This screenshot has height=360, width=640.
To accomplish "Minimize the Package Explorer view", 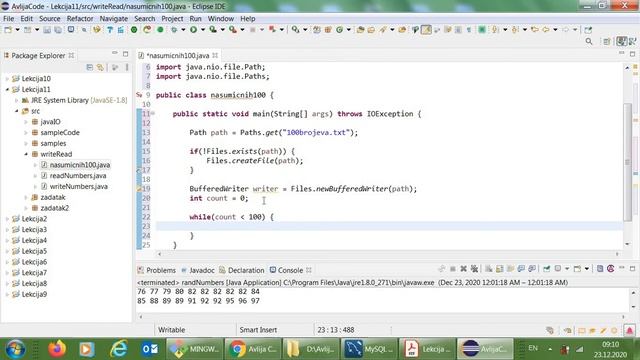I will click(115, 53).
